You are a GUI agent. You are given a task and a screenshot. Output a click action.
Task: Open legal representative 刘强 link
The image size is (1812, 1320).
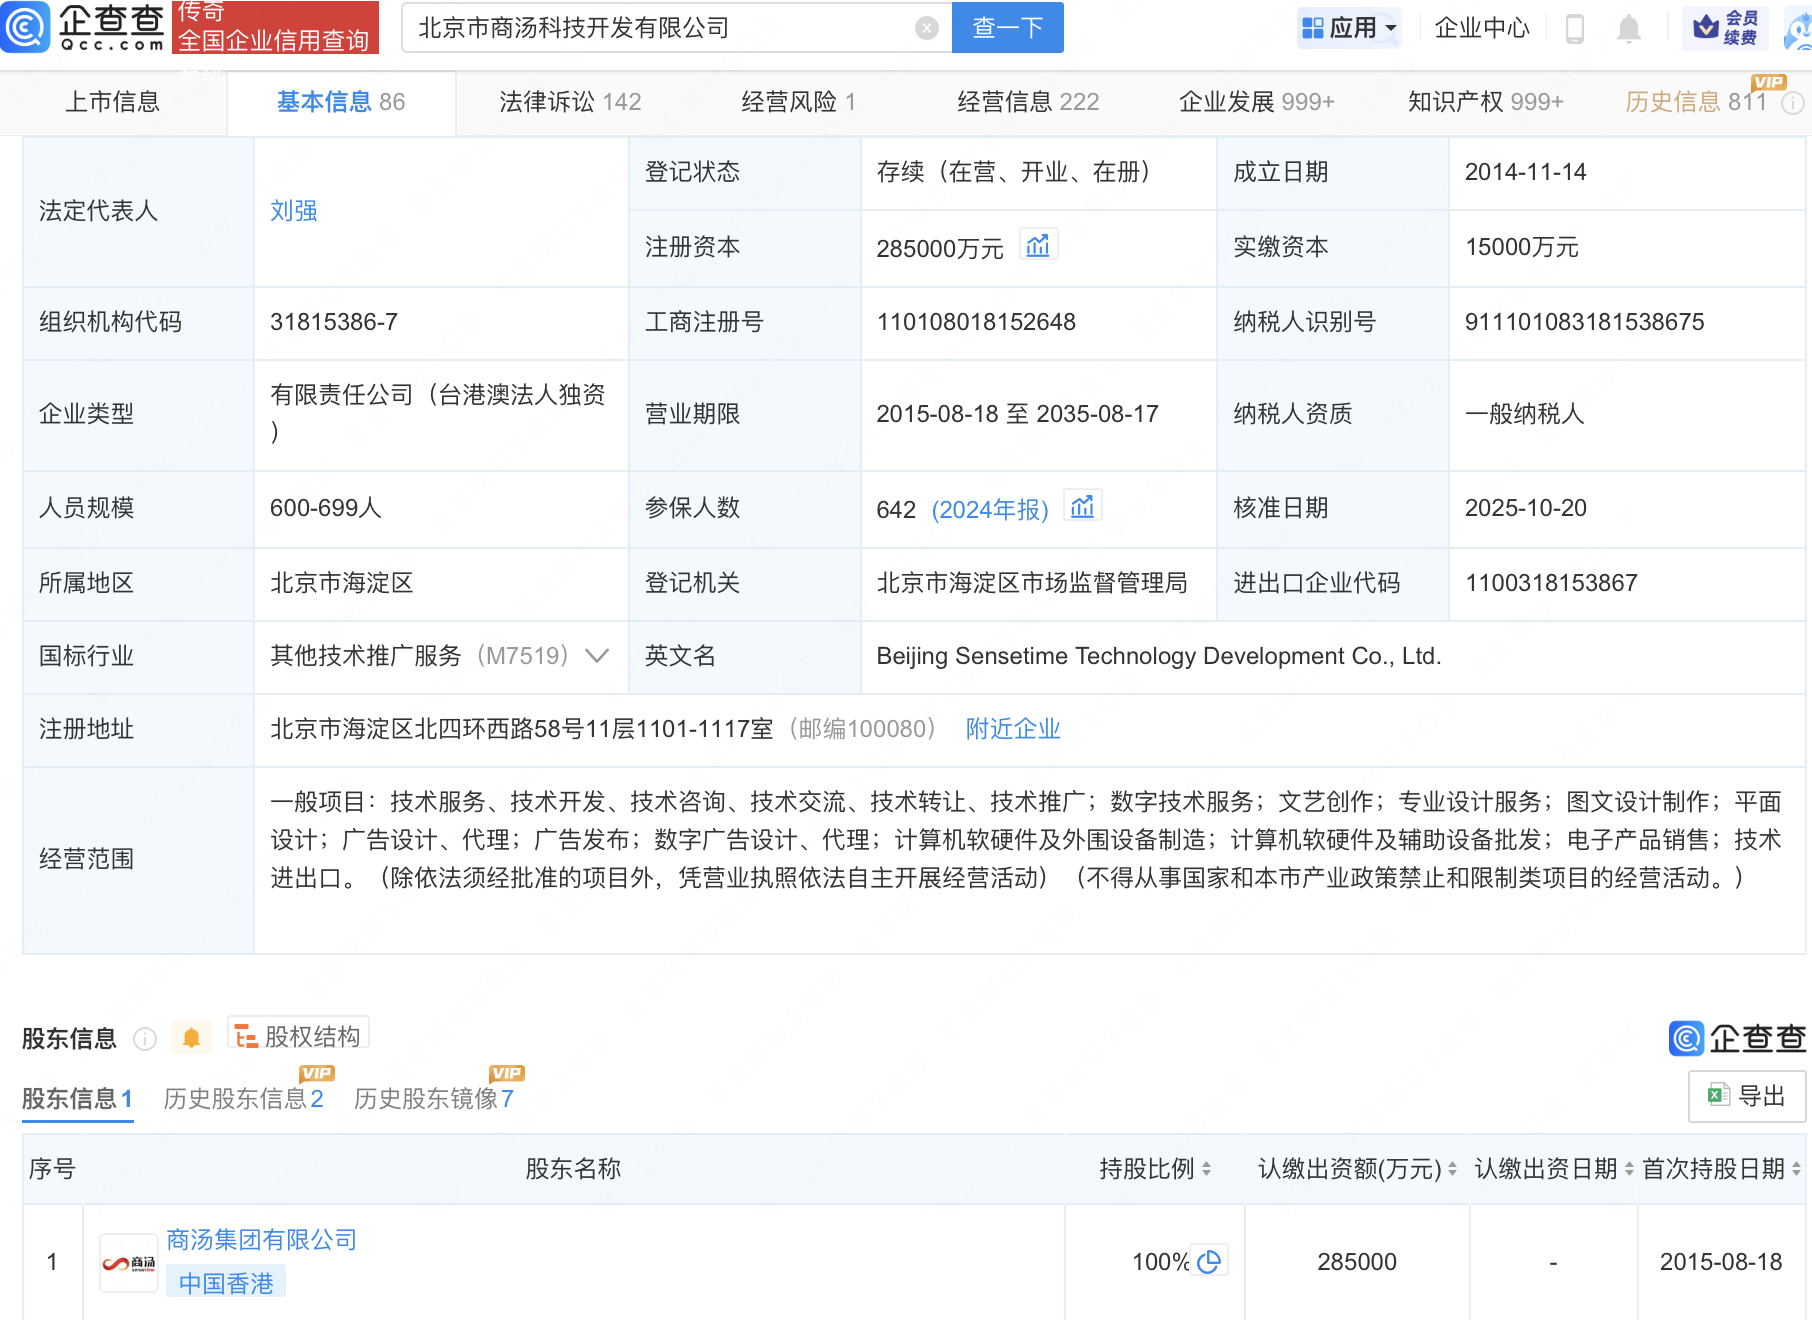click(293, 211)
